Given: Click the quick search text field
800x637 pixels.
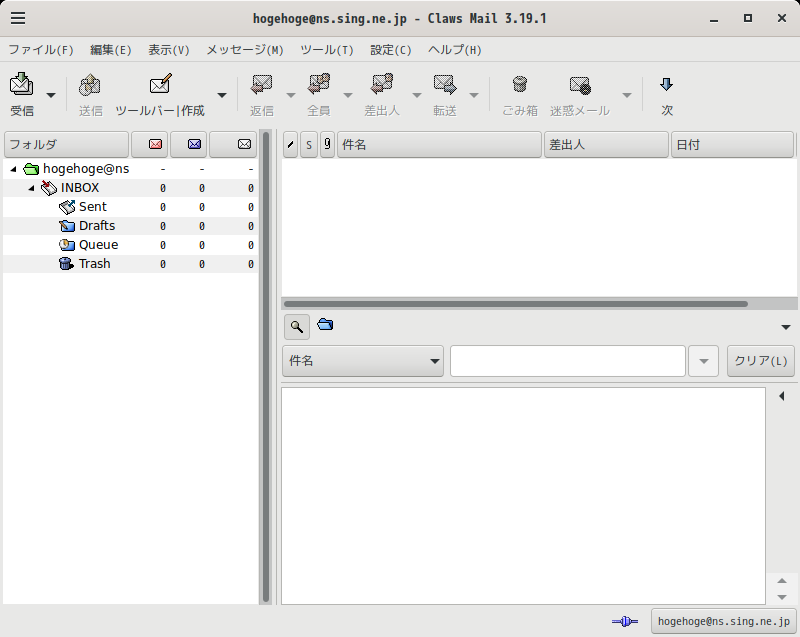Looking at the screenshot, I should coord(567,361).
